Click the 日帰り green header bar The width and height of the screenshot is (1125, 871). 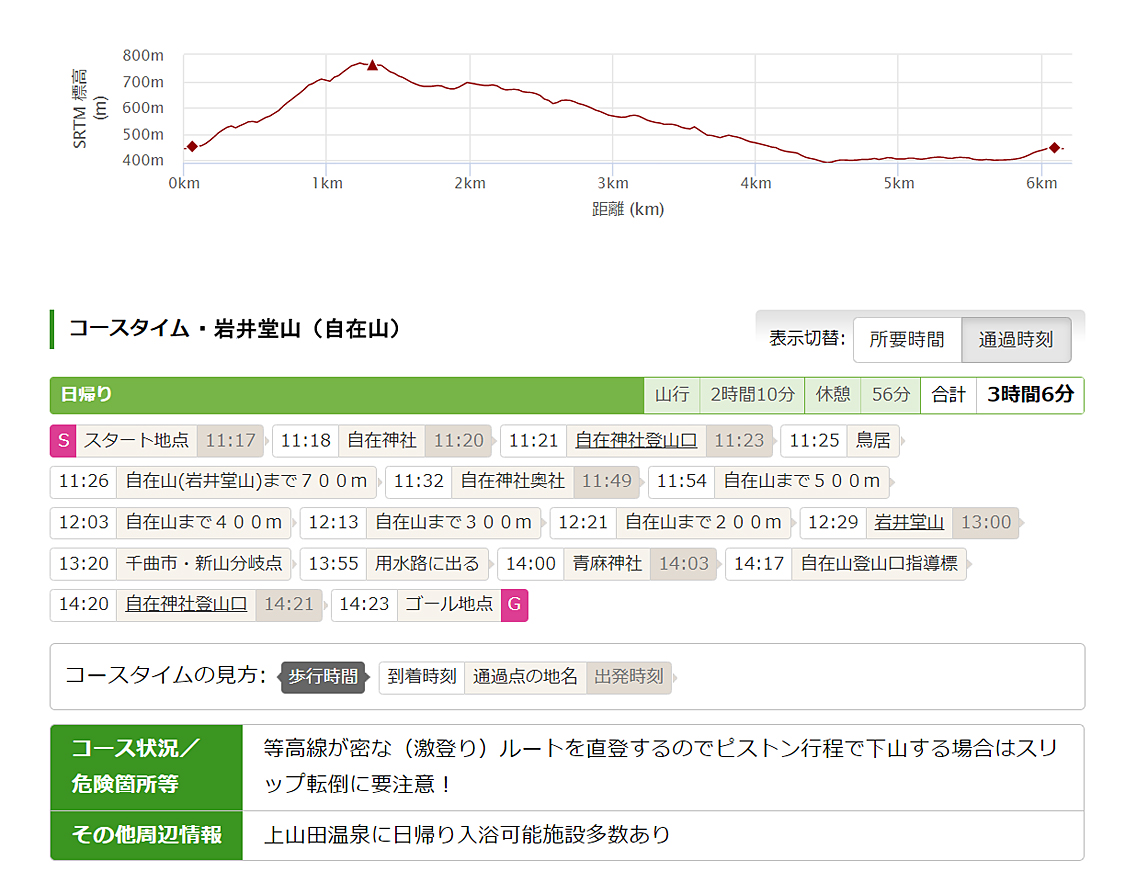(x=346, y=395)
